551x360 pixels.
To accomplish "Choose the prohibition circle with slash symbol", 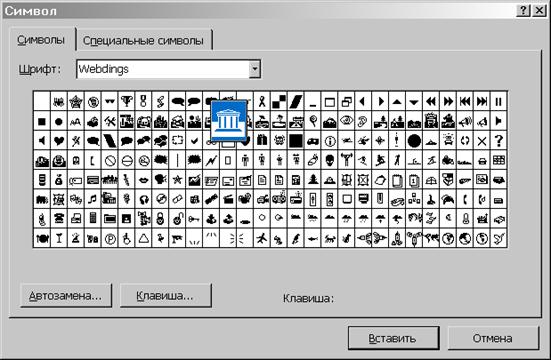I will click(x=110, y=161).
